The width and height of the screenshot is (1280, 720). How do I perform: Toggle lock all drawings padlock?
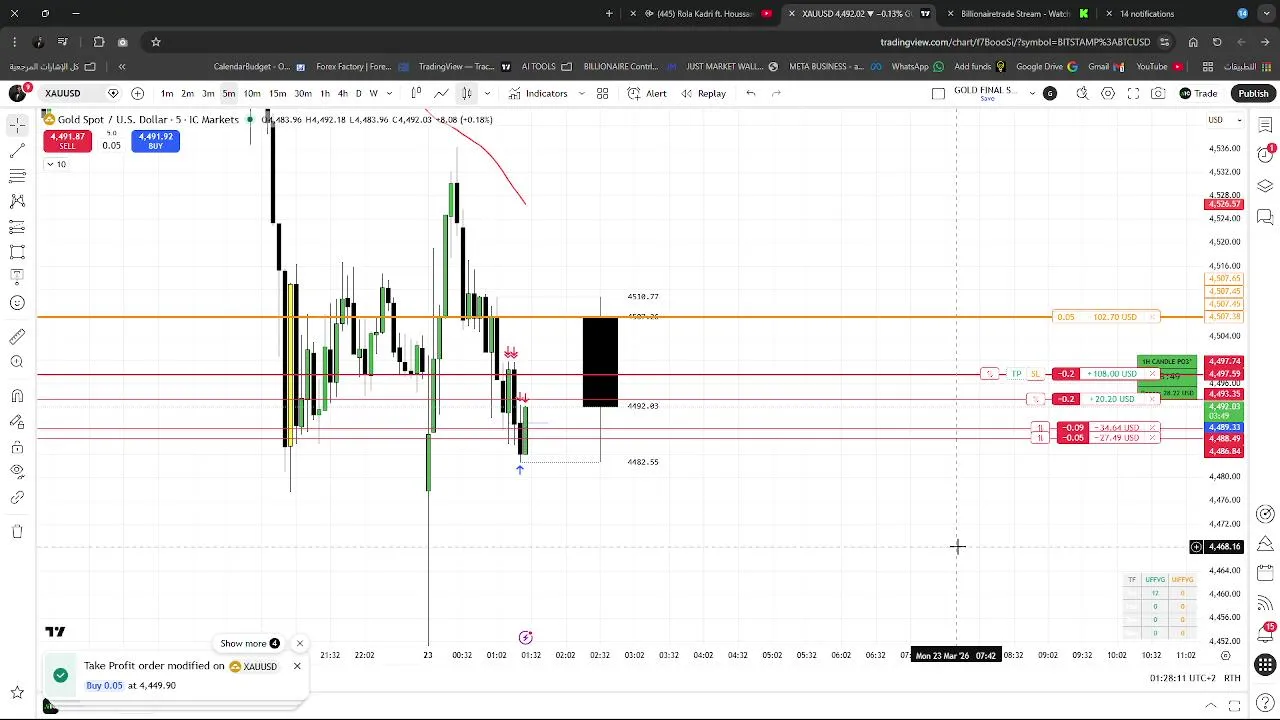tap(17, 447)
